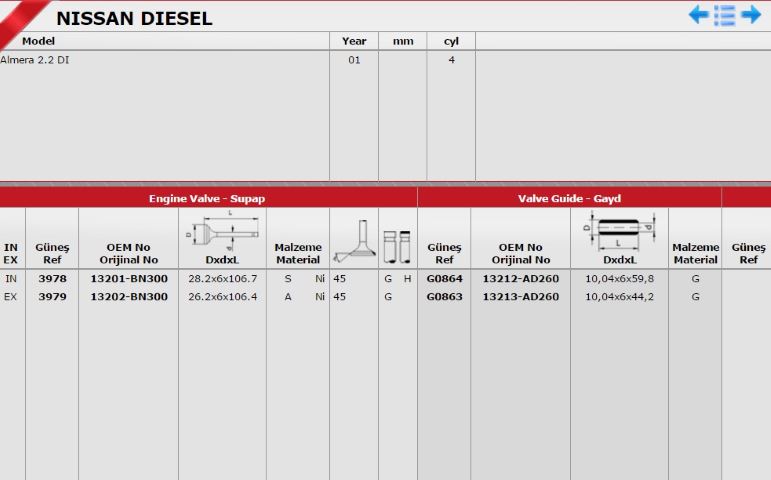Click the IN EX column header
Screen dimensions: 771x480
pyautogui.click(x=11, y=253)
